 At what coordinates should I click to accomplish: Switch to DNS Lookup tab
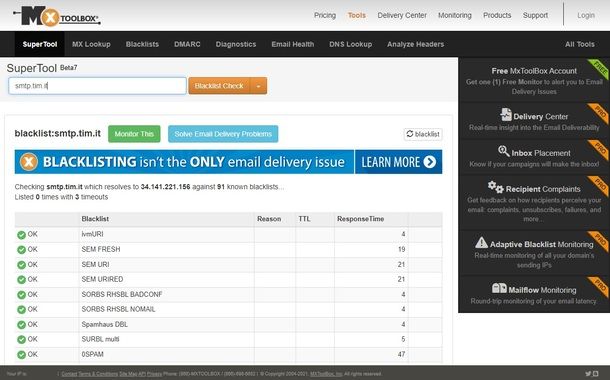pyautogui.click(x=351, y=44)
